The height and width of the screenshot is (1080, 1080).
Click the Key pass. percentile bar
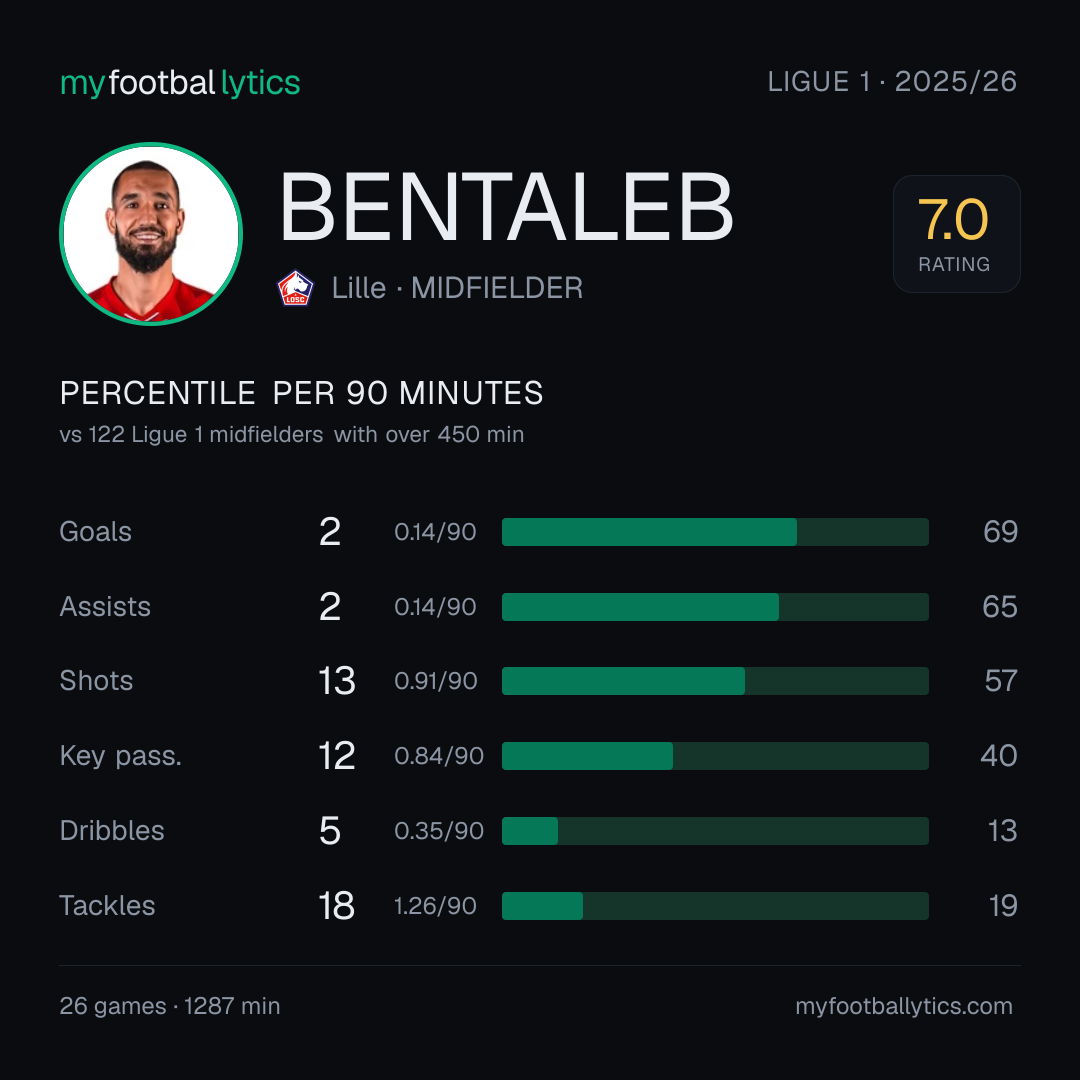[715, 756]
